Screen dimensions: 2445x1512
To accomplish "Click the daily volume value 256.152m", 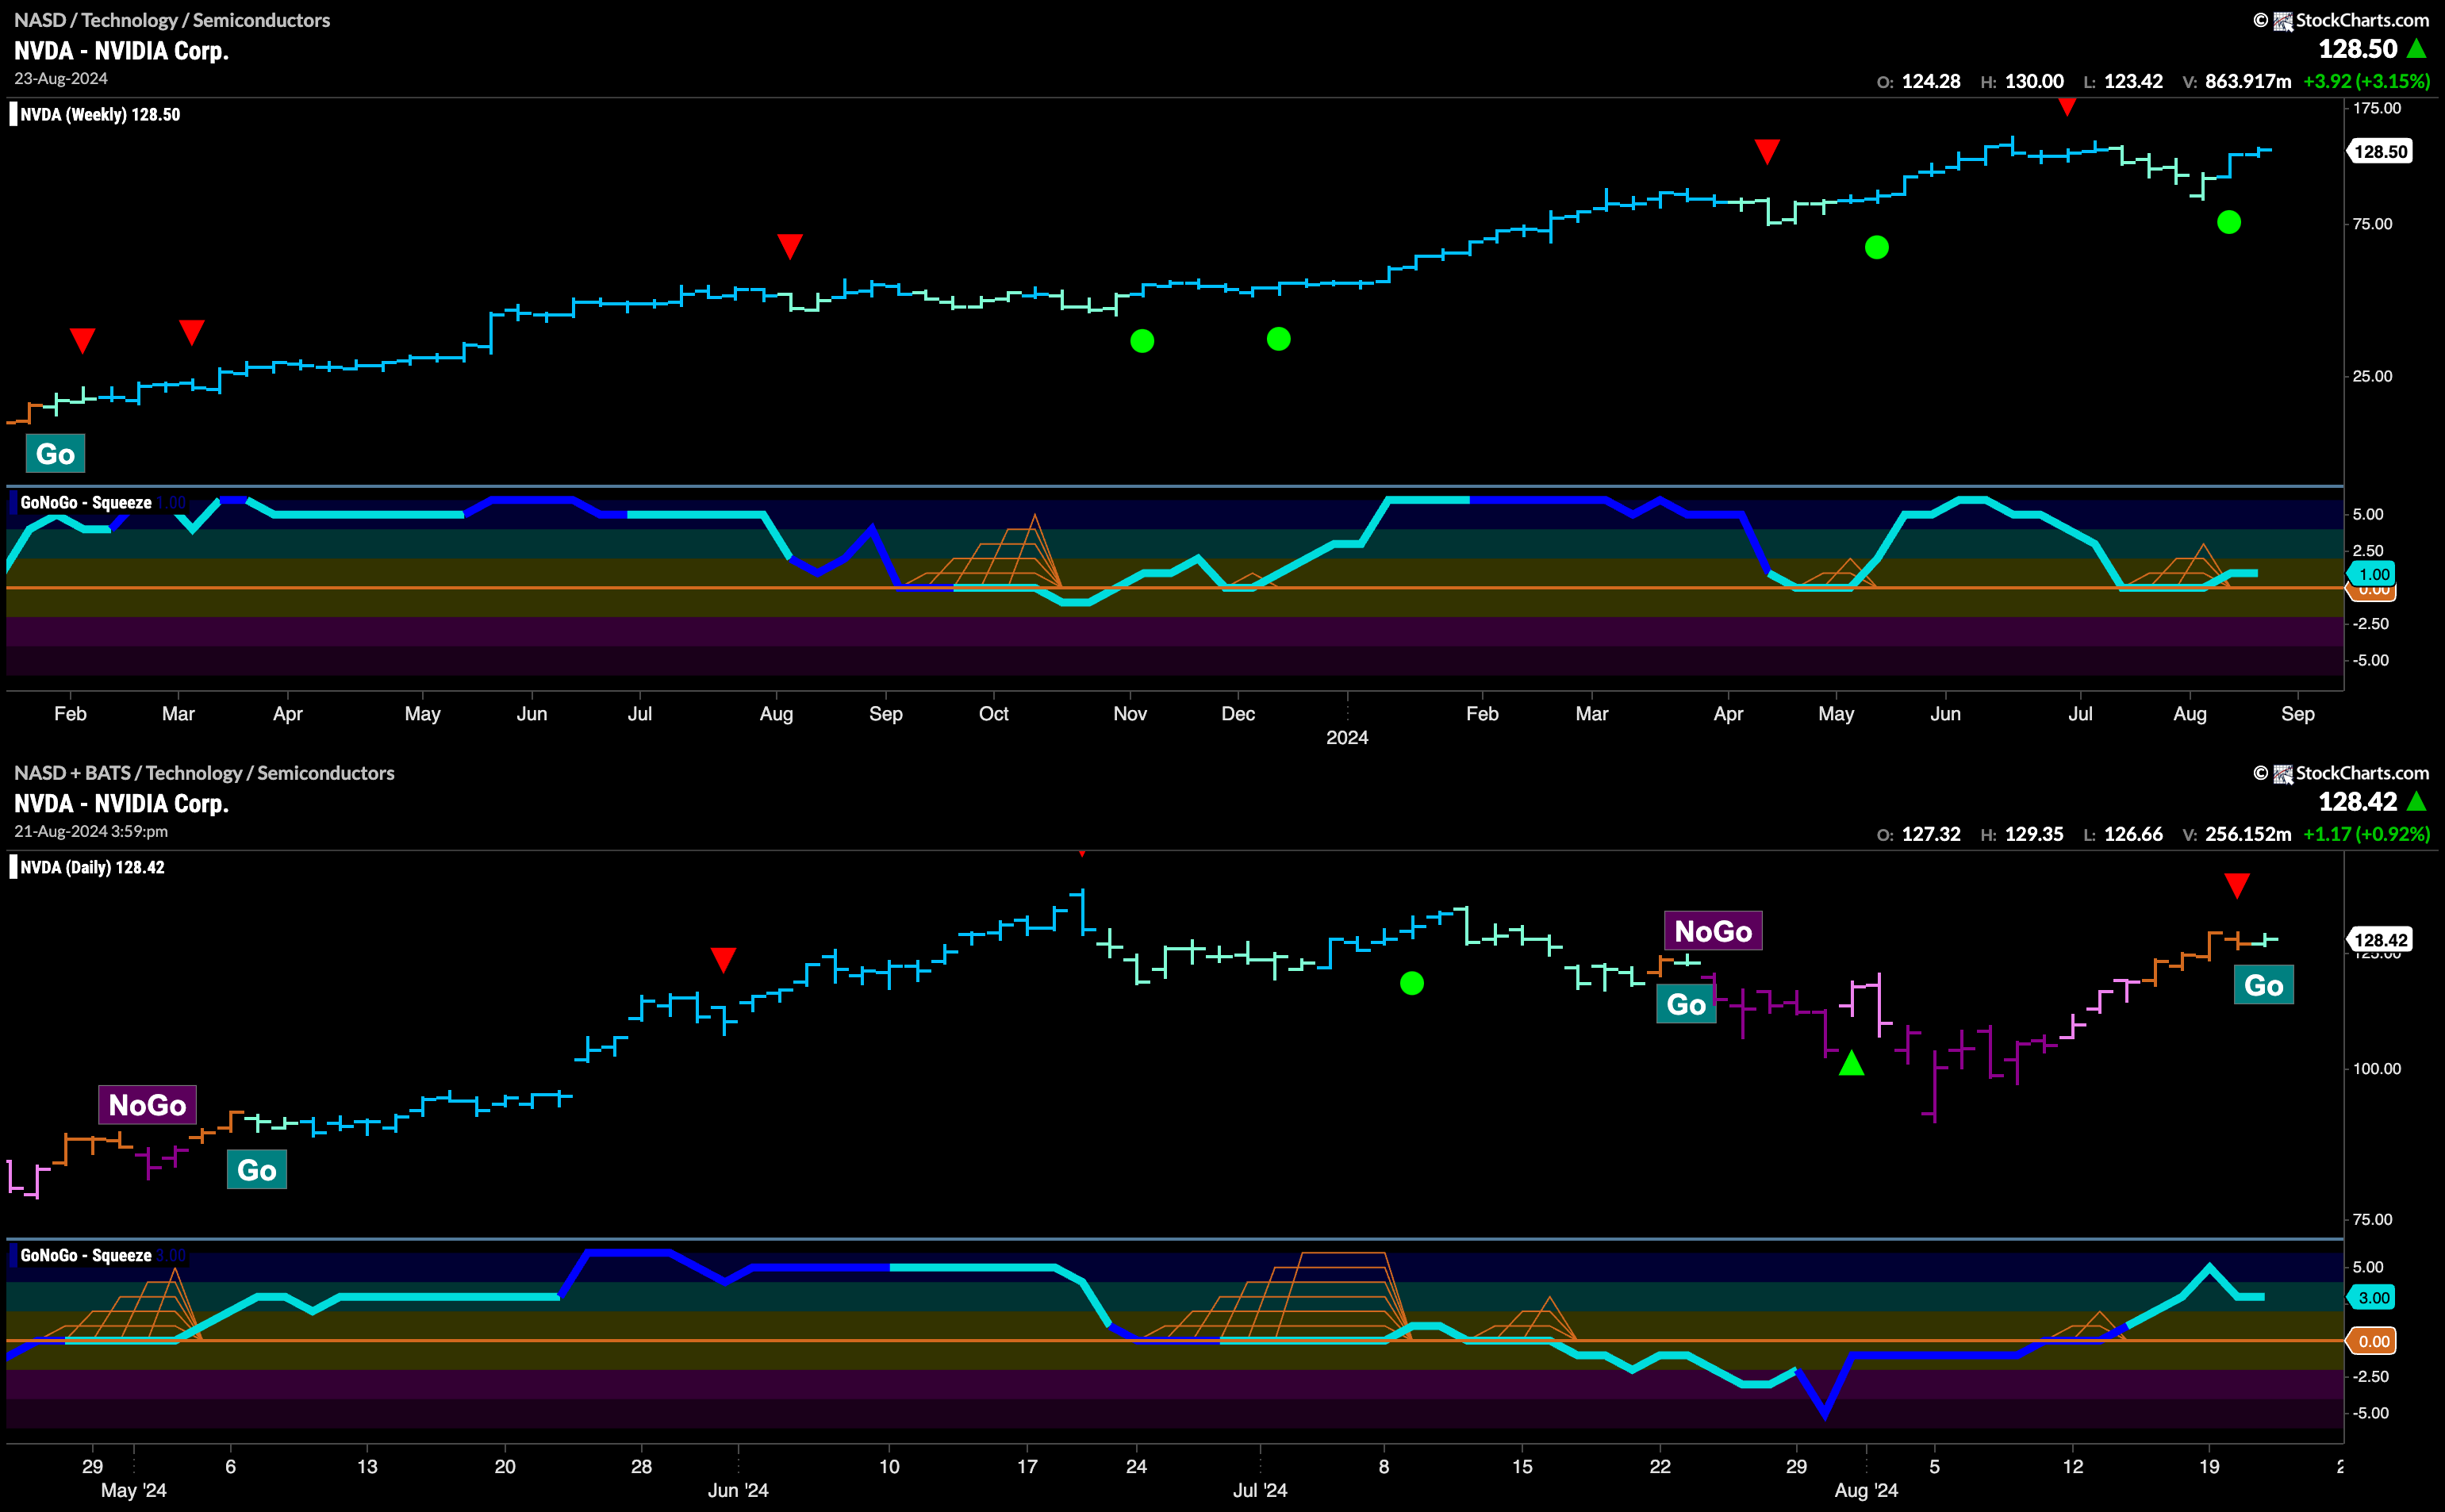I will [2247, 834].
